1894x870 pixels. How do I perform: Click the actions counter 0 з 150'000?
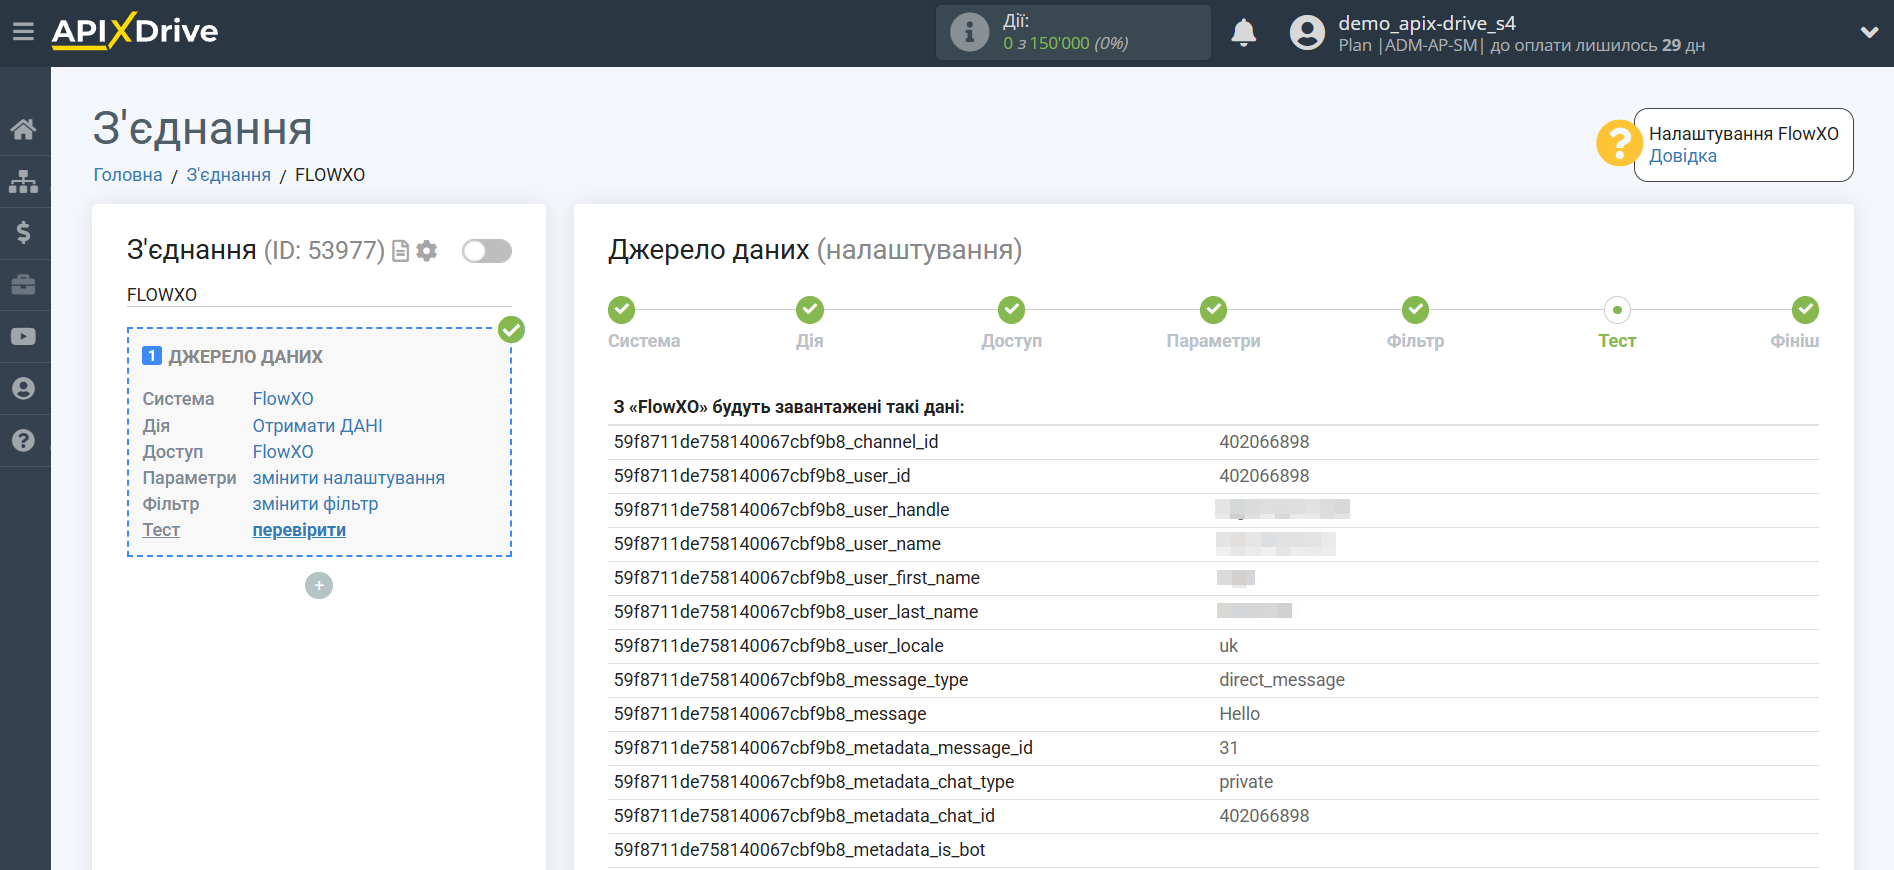(1066, 43)
